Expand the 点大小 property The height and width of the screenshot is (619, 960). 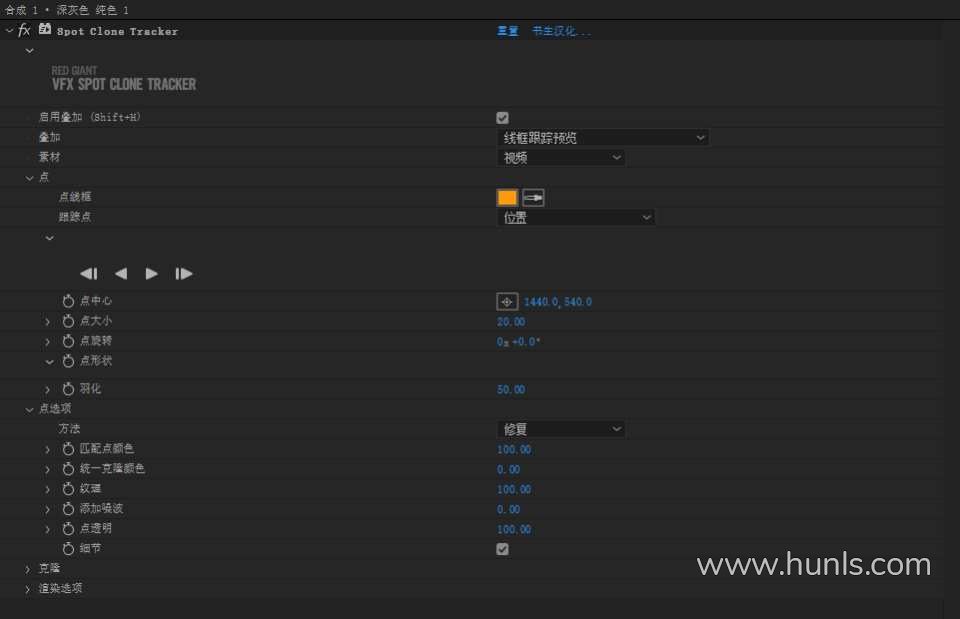coord(48,321)
